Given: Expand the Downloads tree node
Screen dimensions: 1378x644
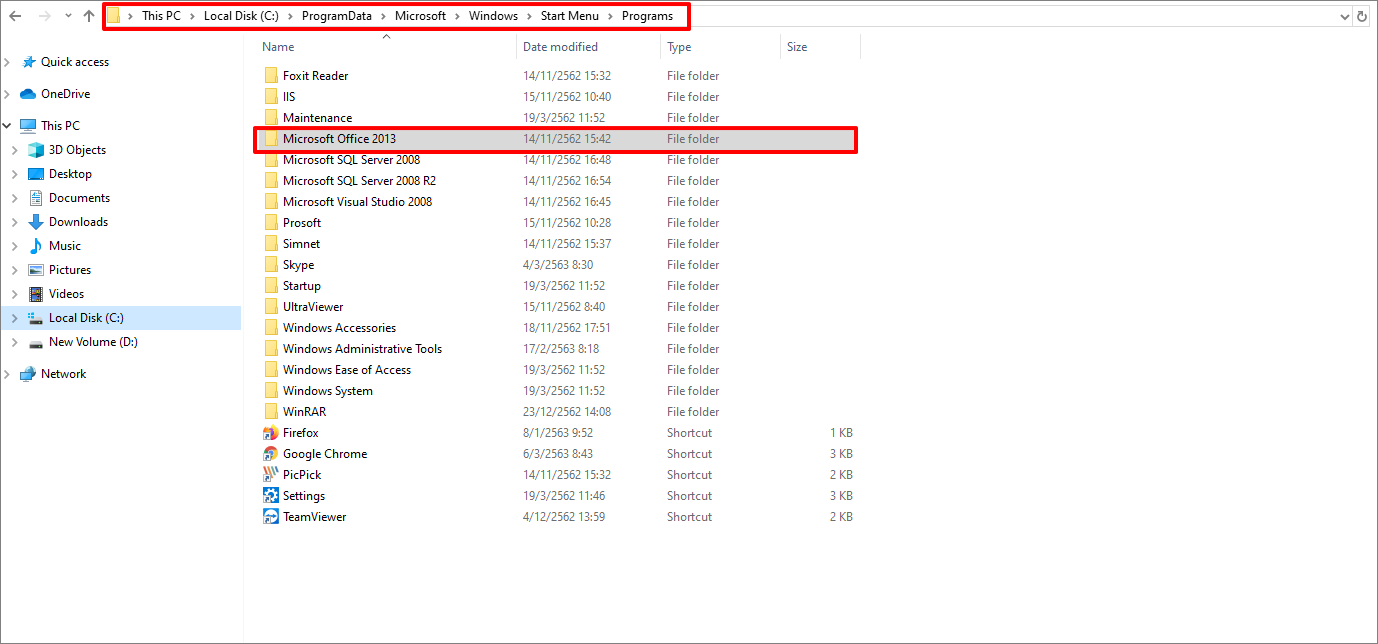Looking at the screenshot, I should 15,222.
